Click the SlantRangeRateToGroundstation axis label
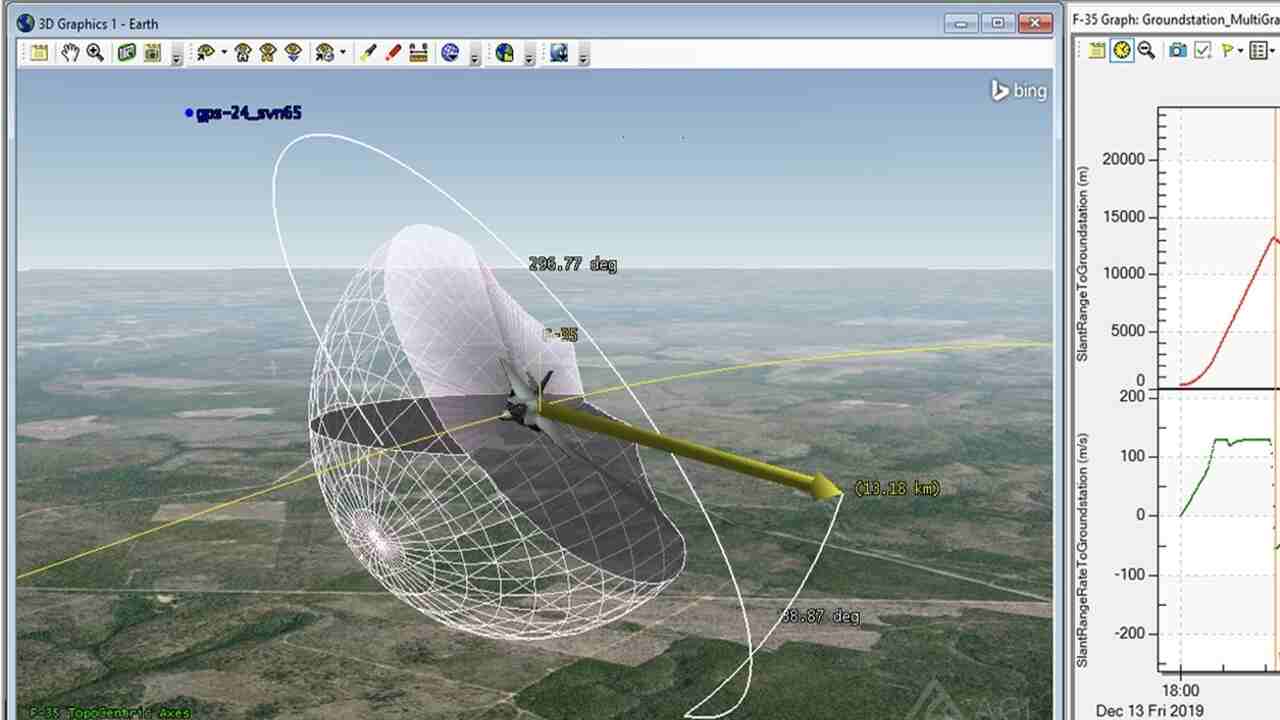 1083,550
